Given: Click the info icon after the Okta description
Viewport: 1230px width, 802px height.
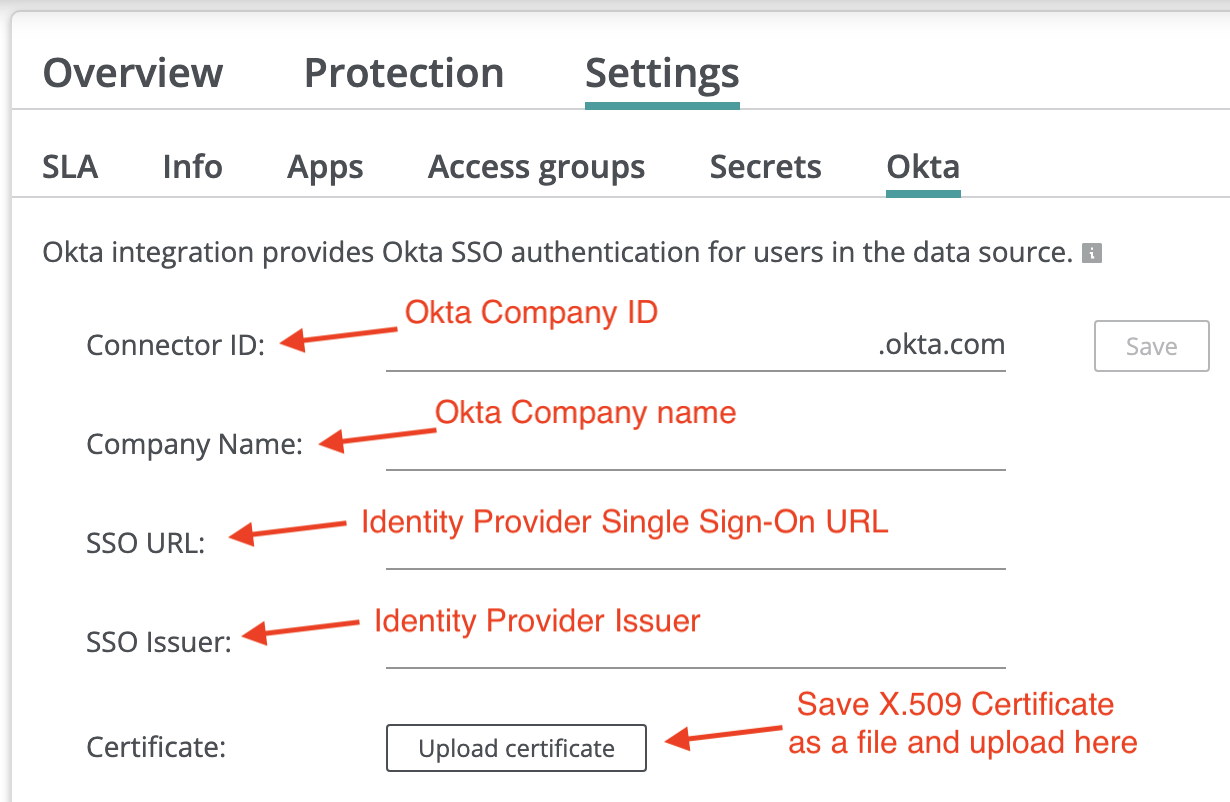Looking at the screenshot, I should point(1093,254).
